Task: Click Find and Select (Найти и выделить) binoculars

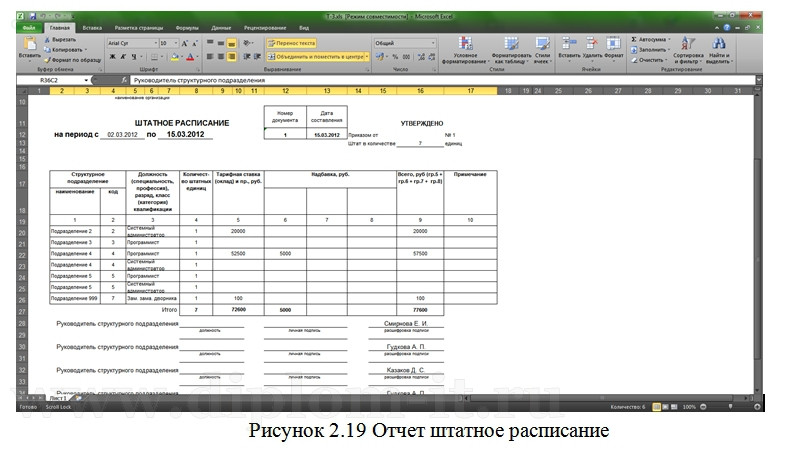Action: point(719,50)
